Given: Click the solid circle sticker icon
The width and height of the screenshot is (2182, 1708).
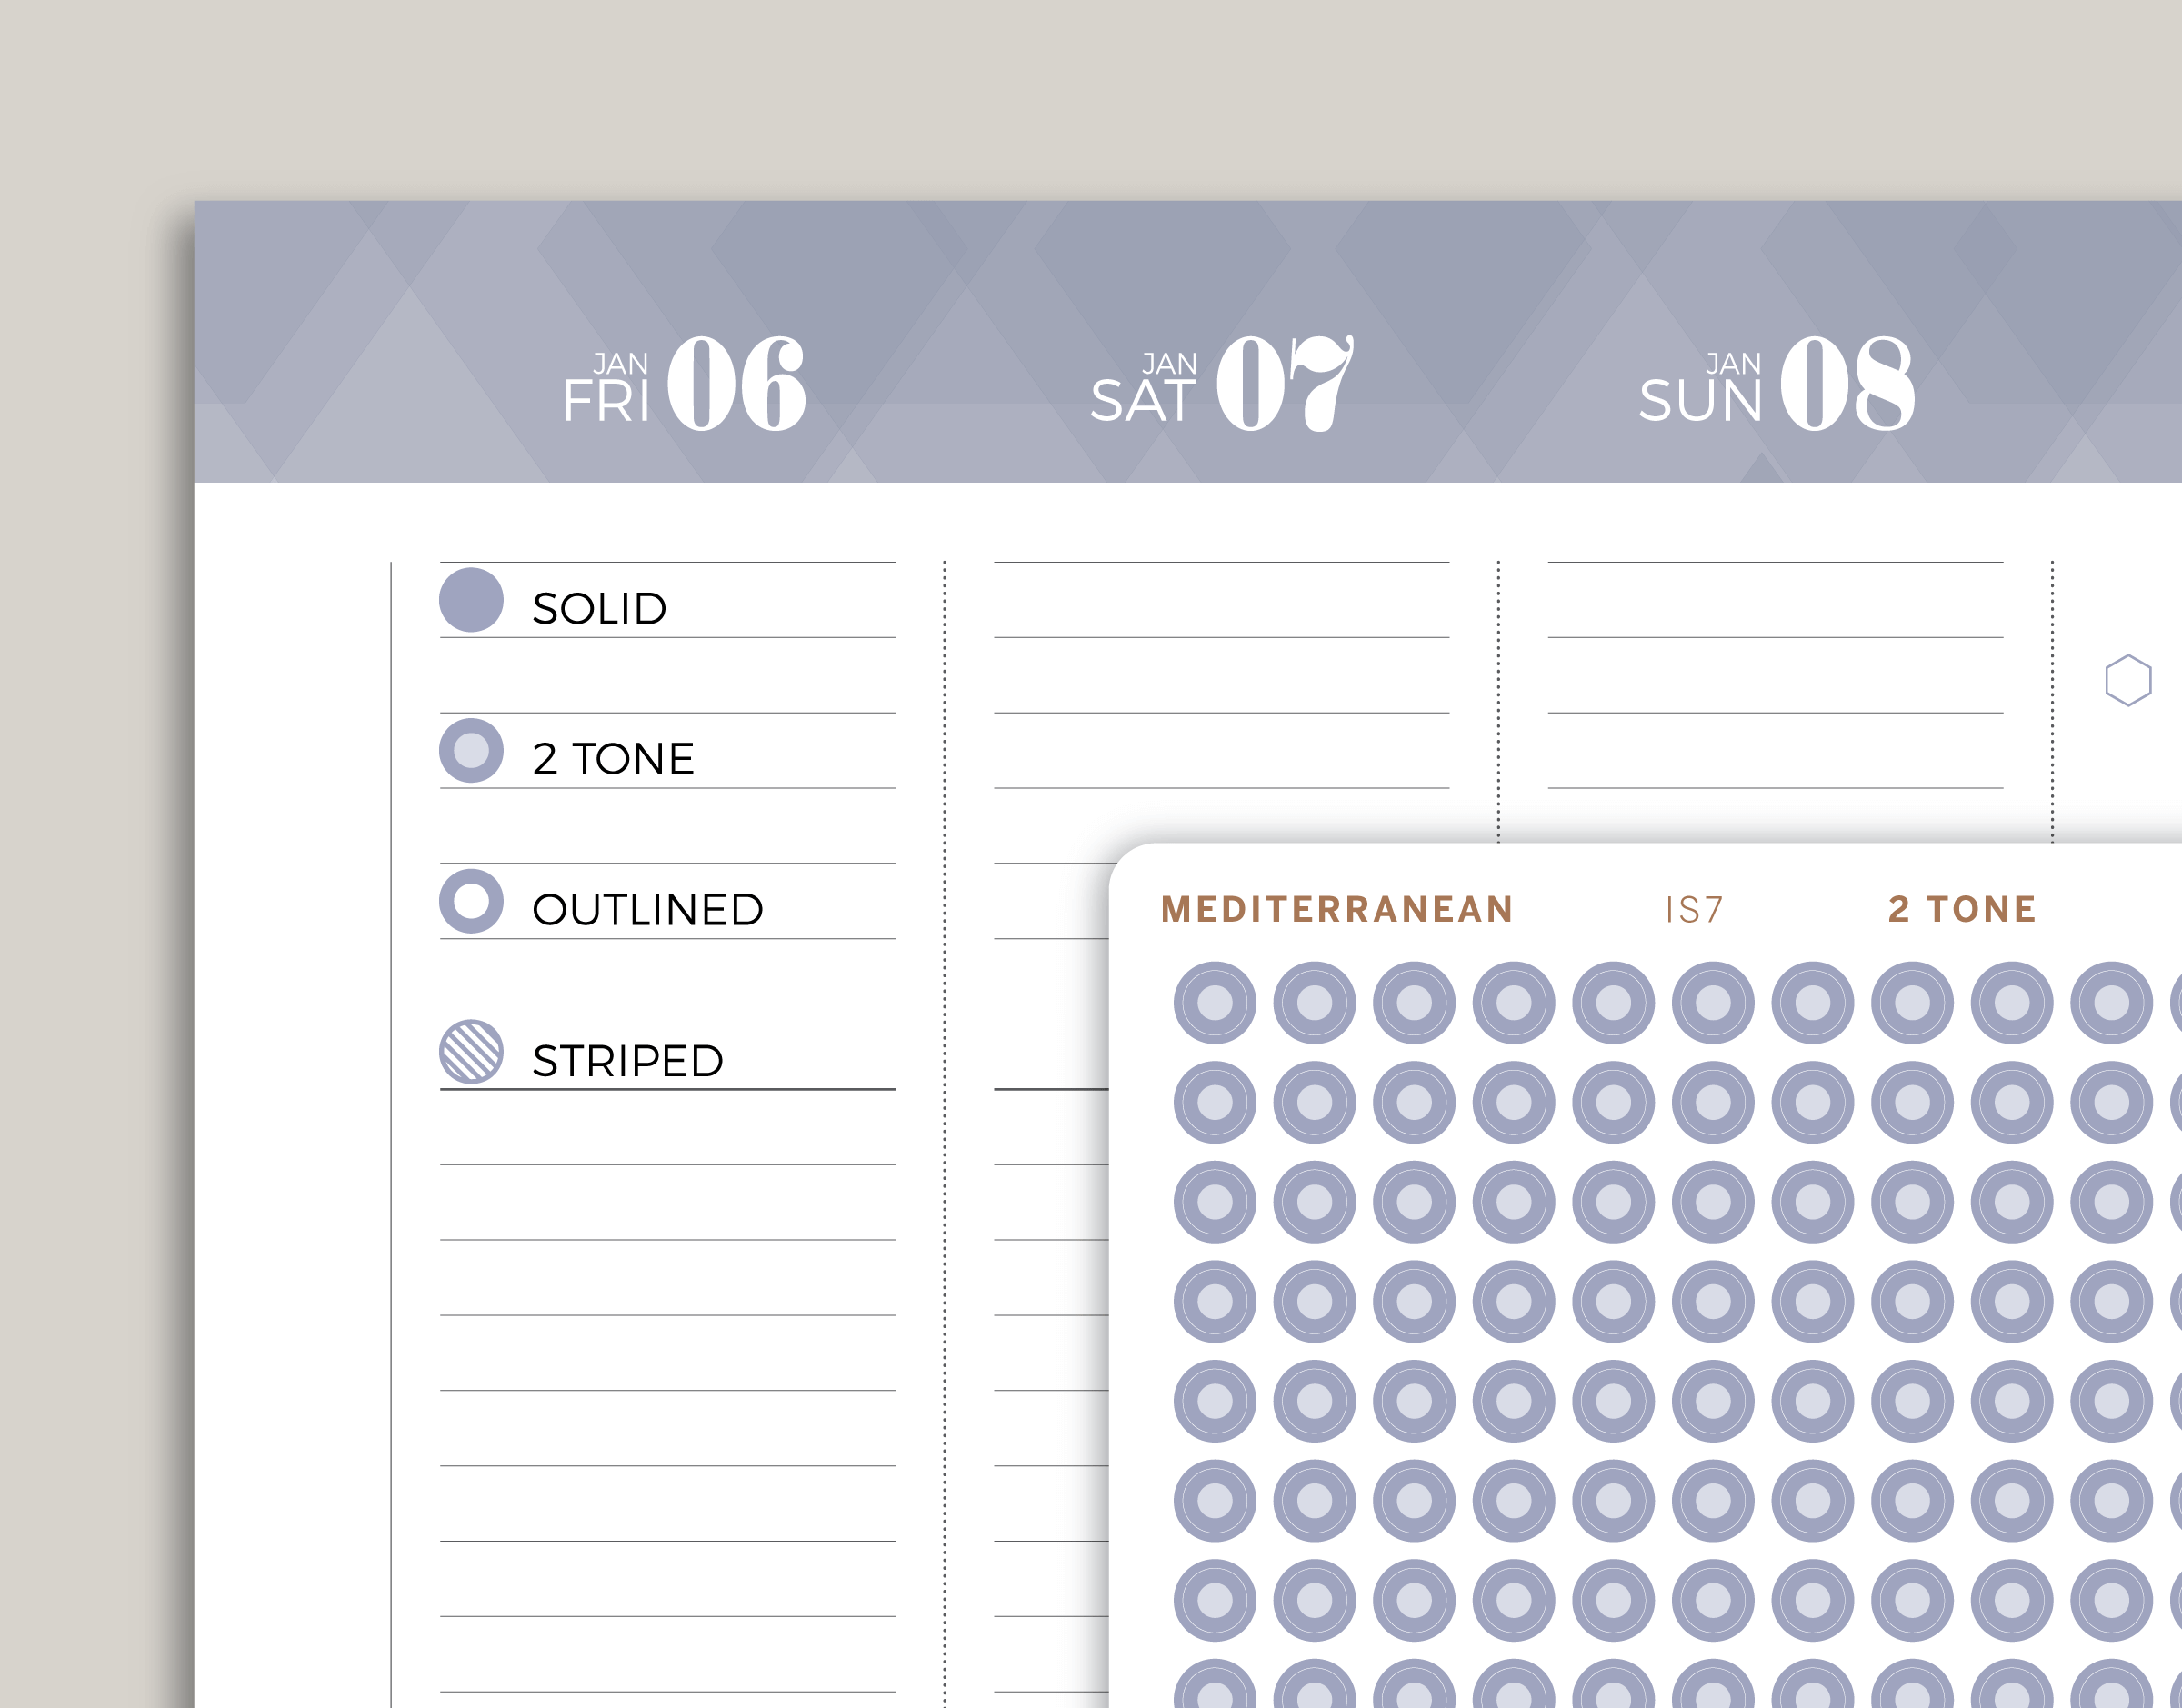Looking at the screenshot, I should 471,600.
